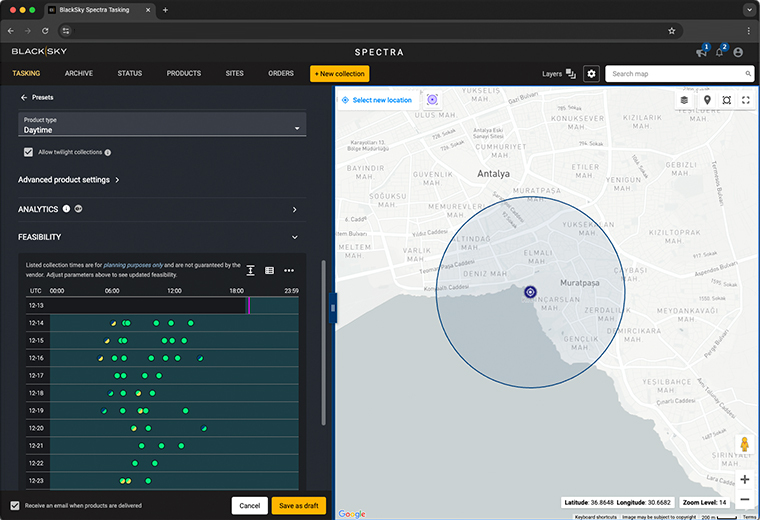The width and height of the screenshot is (760, 520).
Task: Click the announcements megaphone icon
Action: pos(701,52)
